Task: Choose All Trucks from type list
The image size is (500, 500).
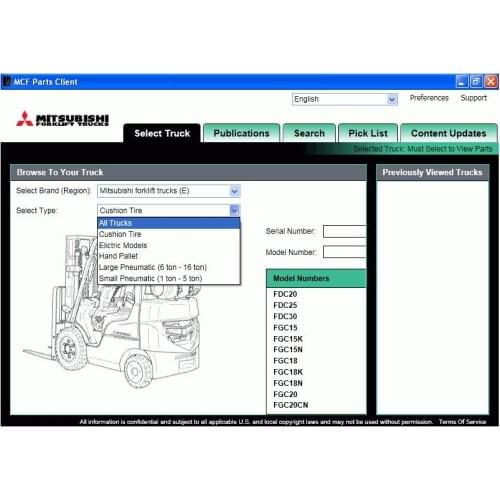Action: [169, 223]
